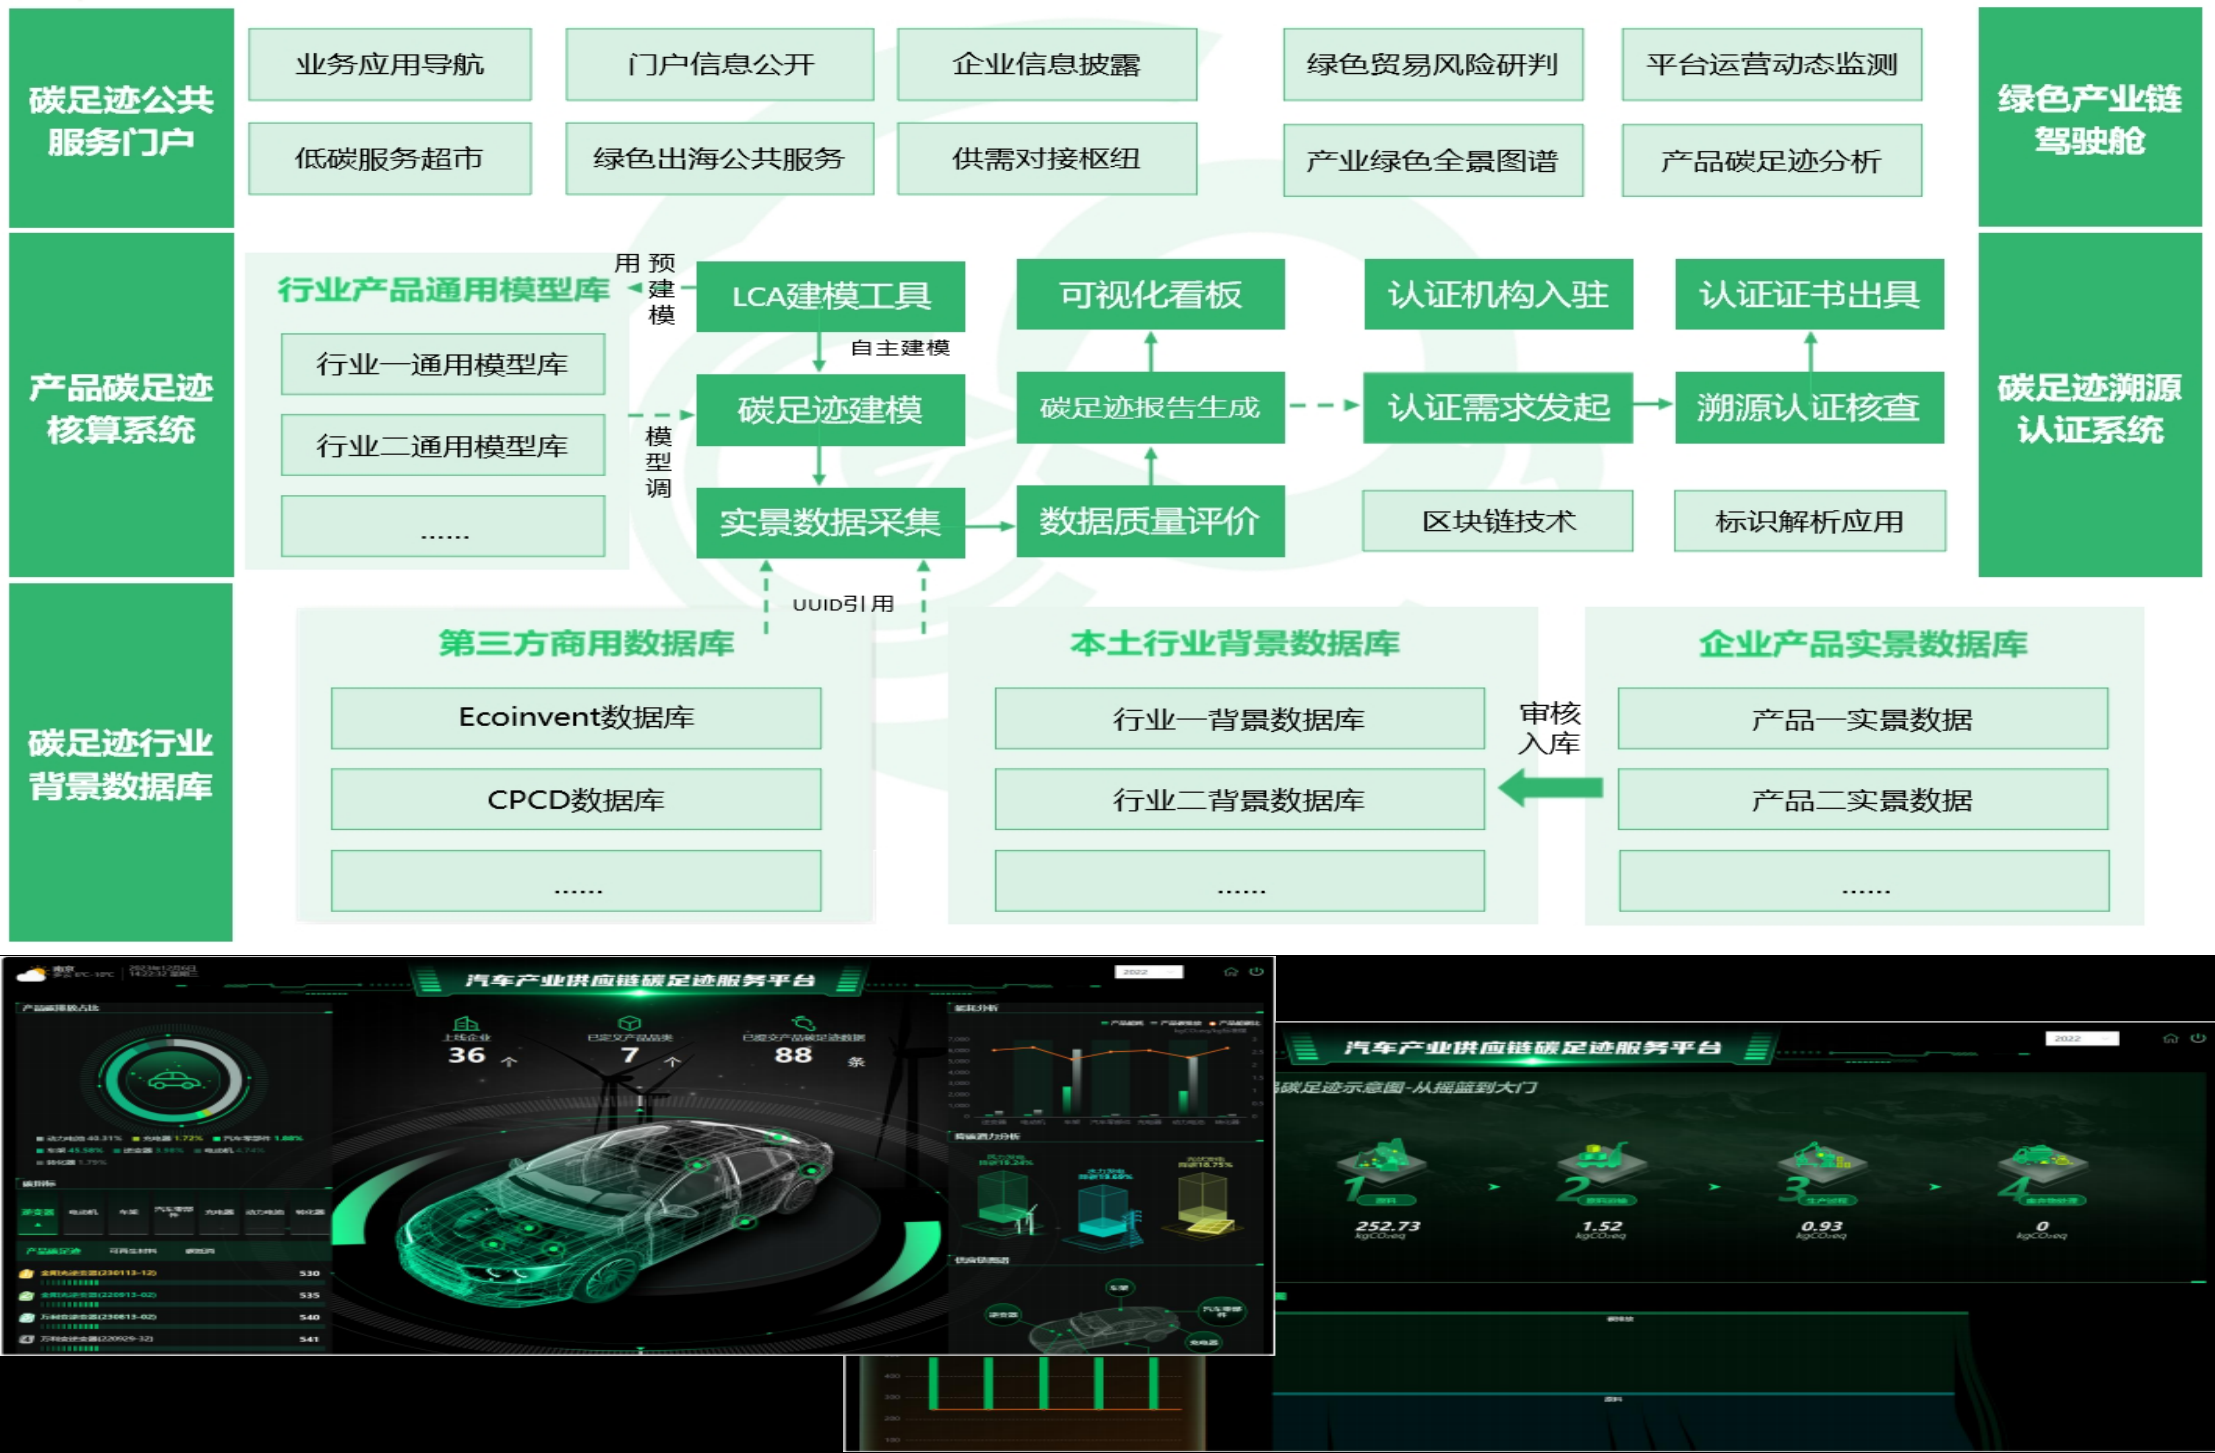Click the LCA建模工具 box
Viewport: 2215px width, 1453px height.
click(830, 296)
